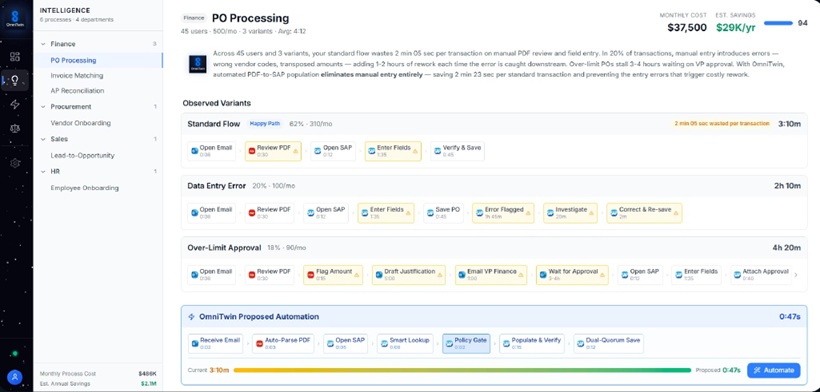Open the dashboard grid icon in the sidebar
The width and height of the screenshot is (820, 392).
tap(15, 56)
